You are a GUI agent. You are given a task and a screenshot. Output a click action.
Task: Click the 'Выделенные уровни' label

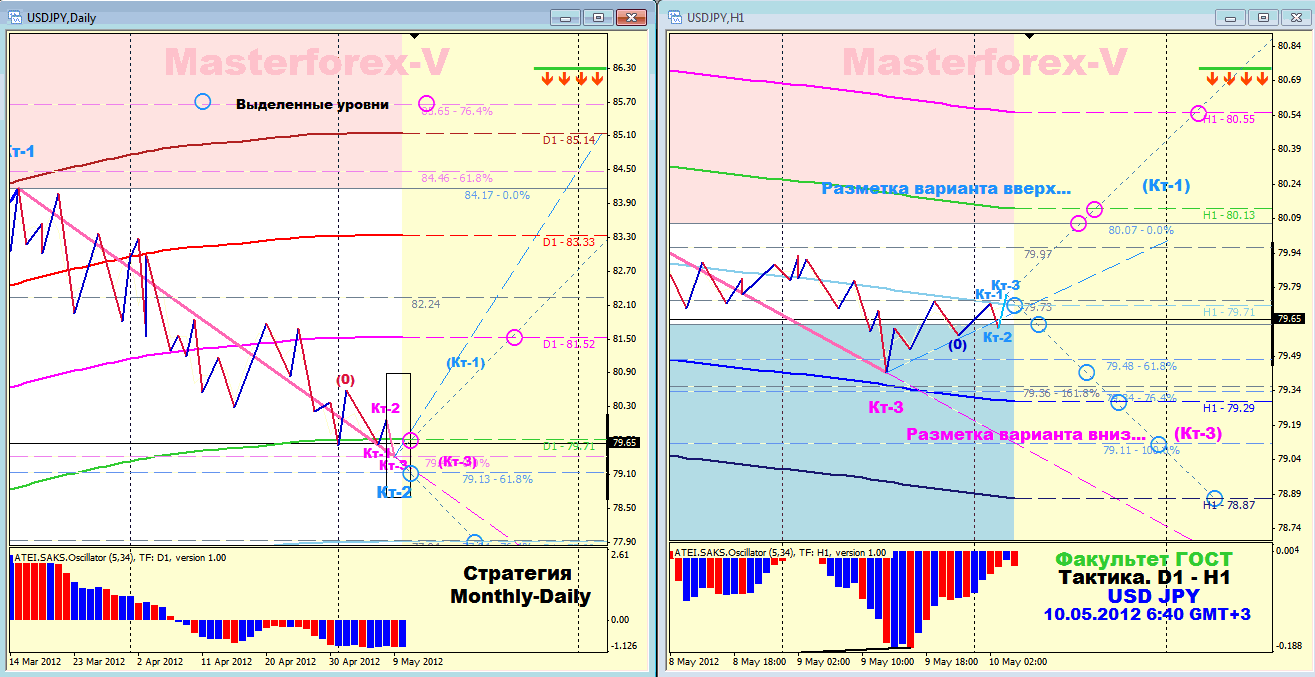[x=312, y=104]
